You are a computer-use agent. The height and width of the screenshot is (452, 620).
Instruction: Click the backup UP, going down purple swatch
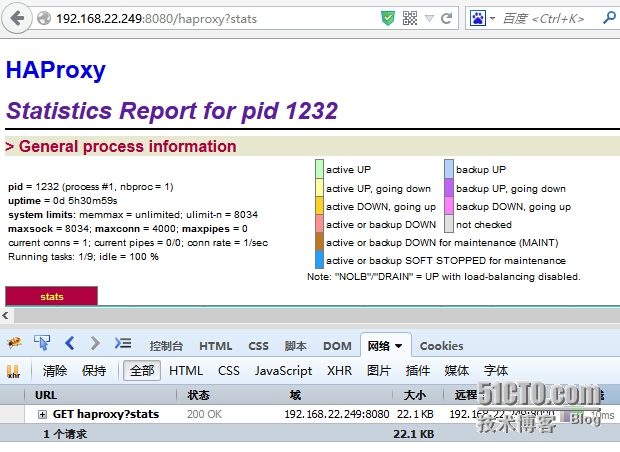(449, 187)
